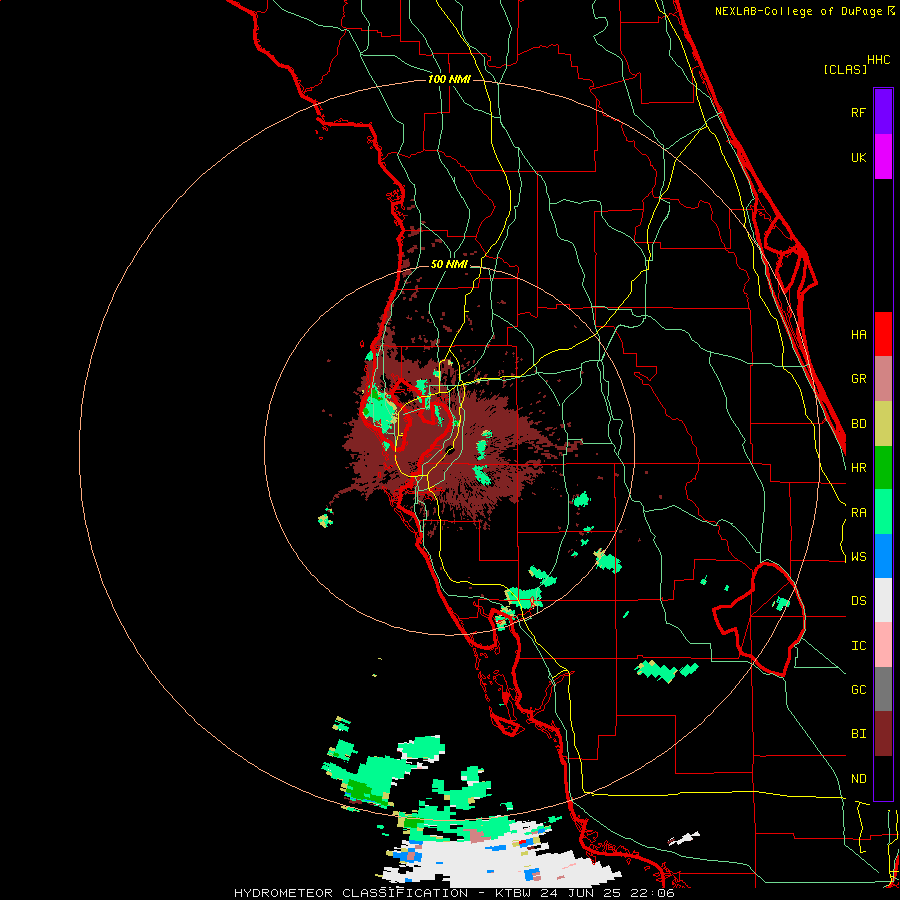Click the BD legend label
Image resolution: width=900 pixels, height=900 pixels.
[x=858, y=424]
